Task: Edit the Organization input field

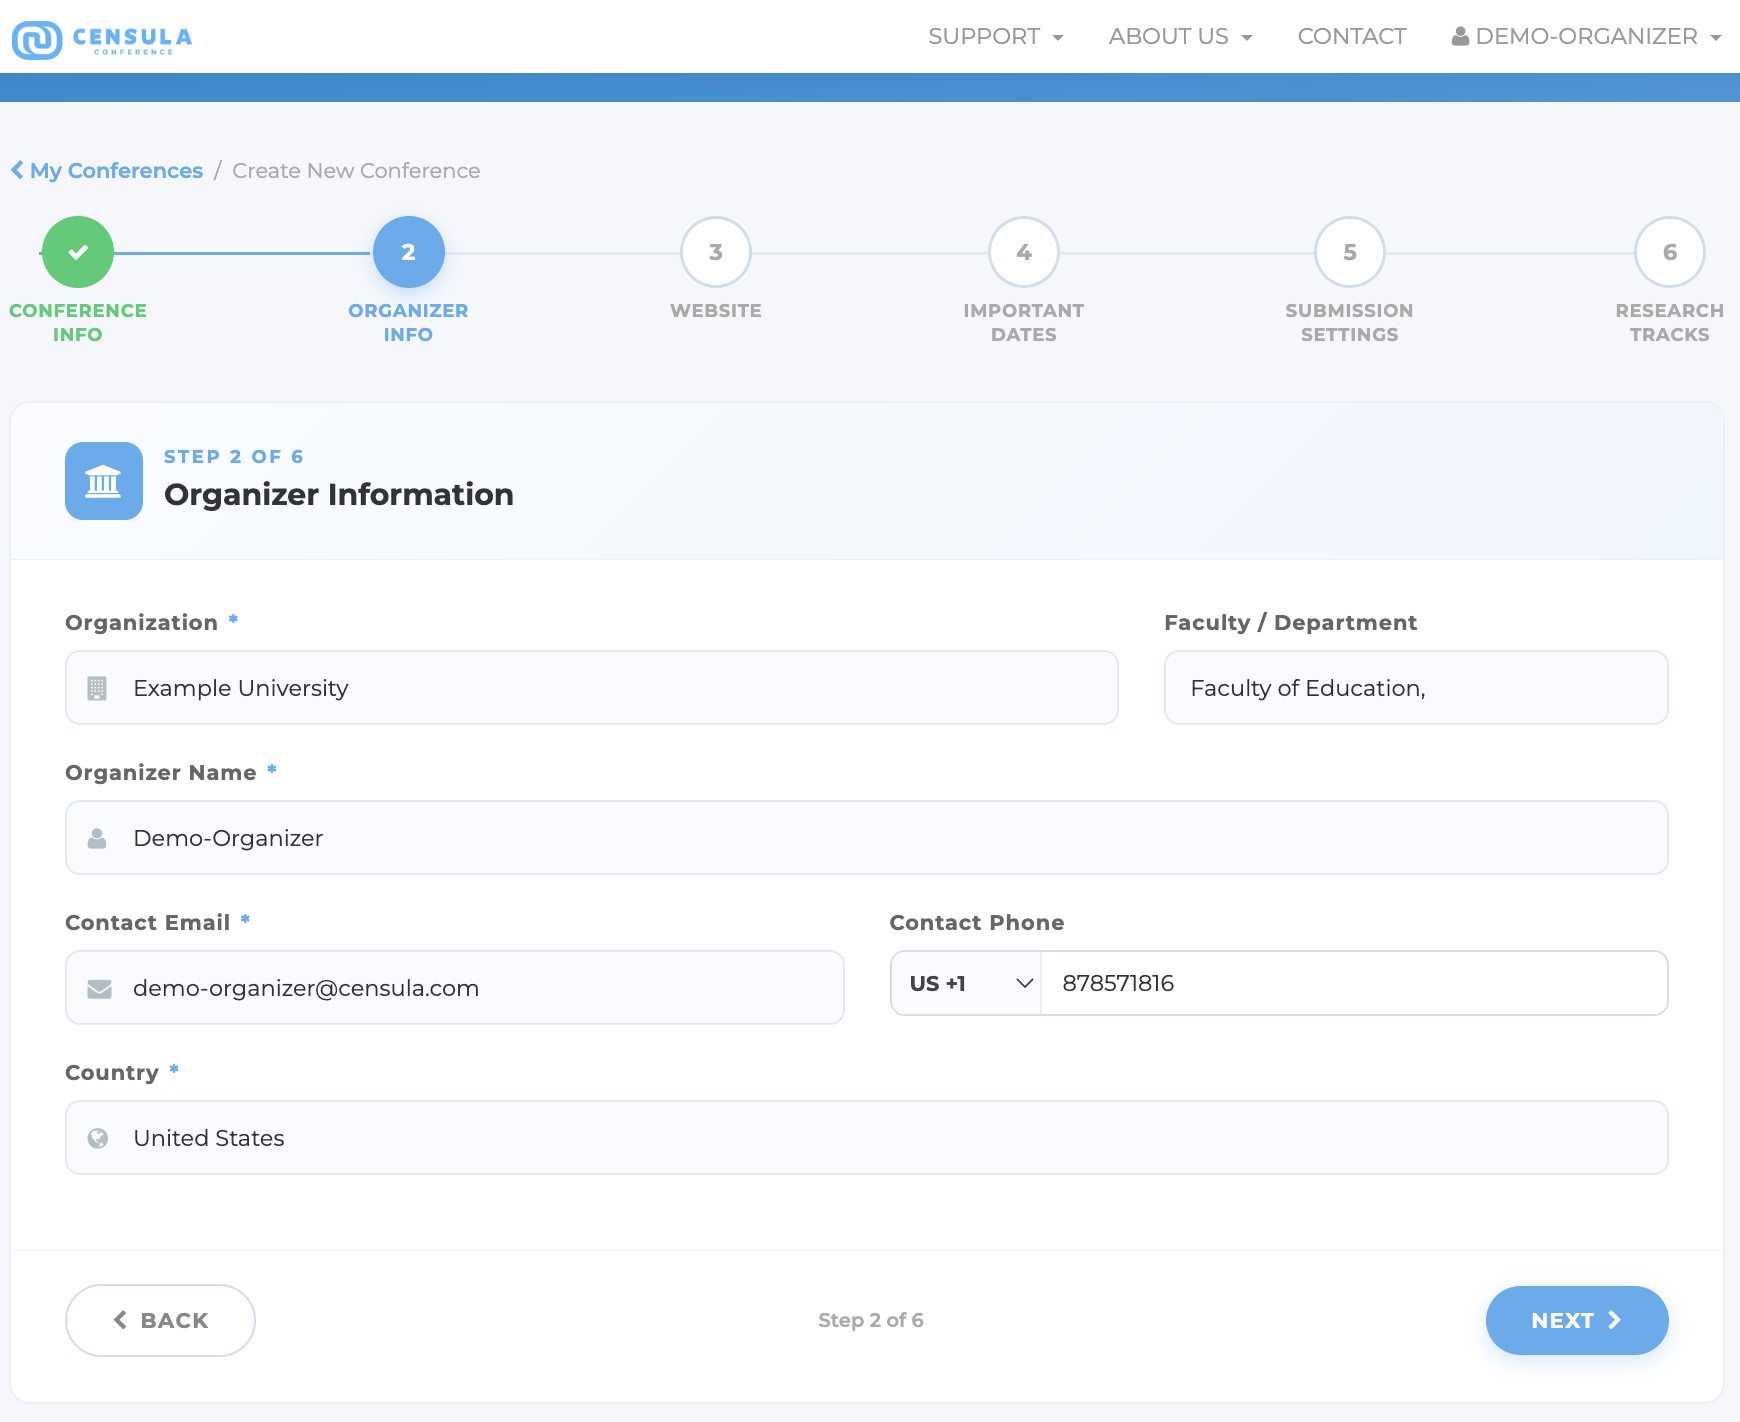Action: click(592, 688)
